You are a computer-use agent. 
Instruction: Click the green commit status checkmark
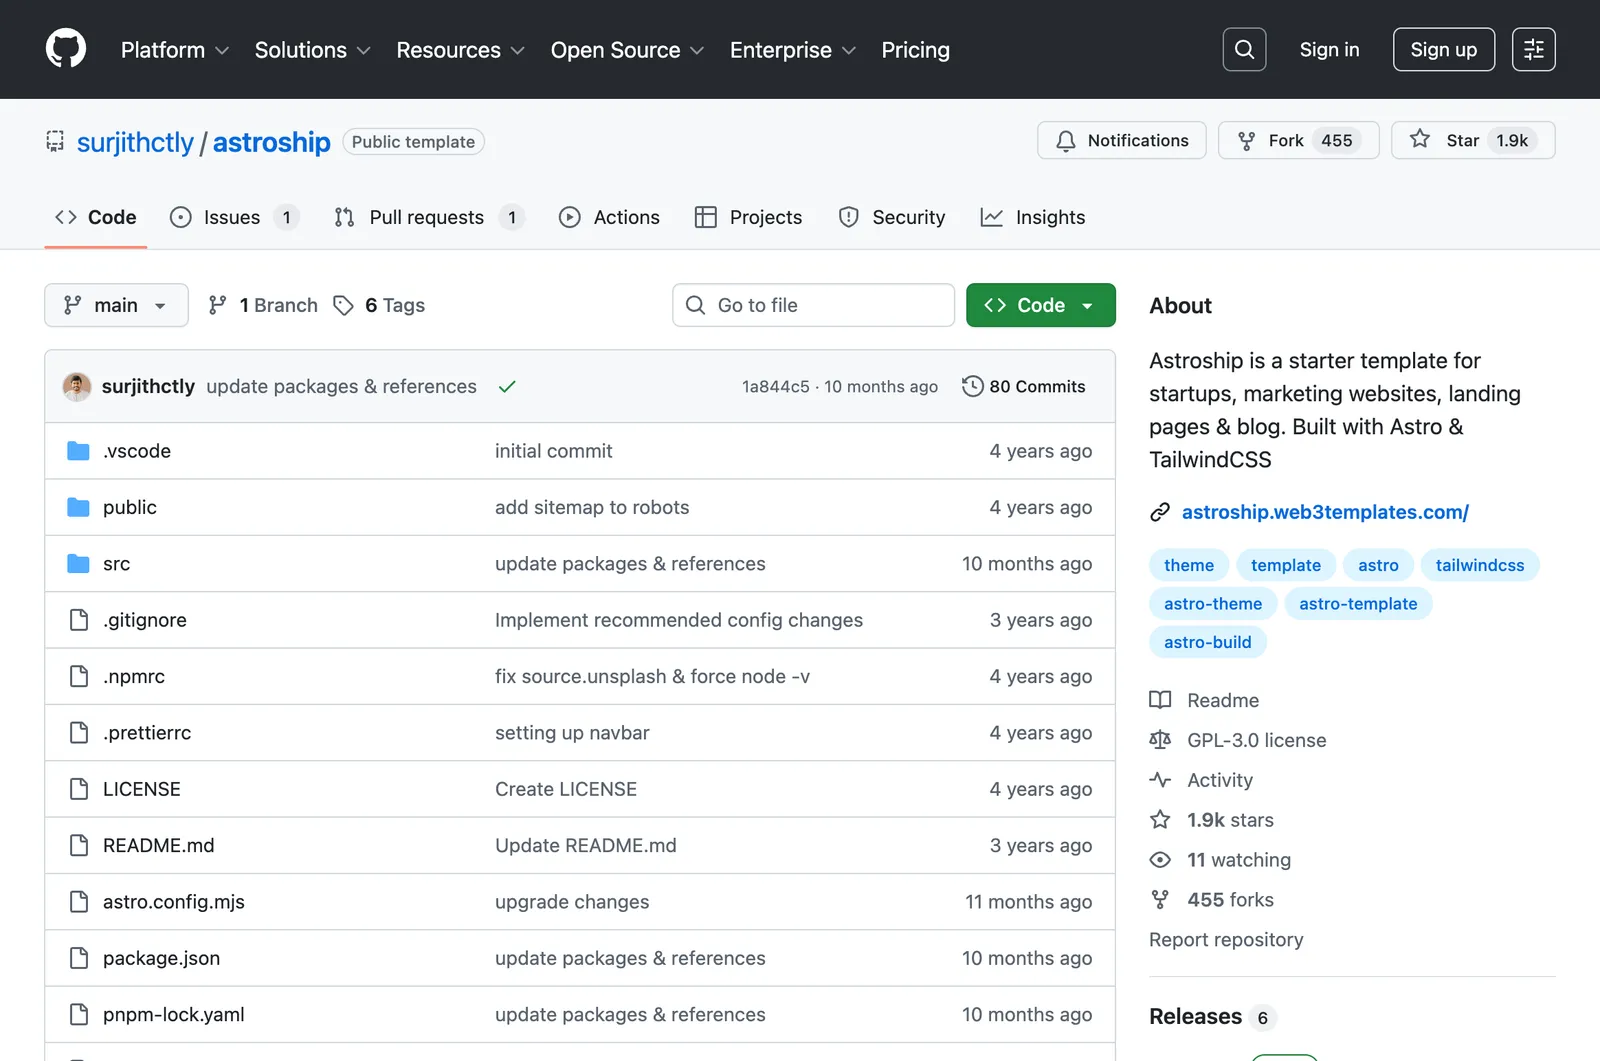coord(507,386)
